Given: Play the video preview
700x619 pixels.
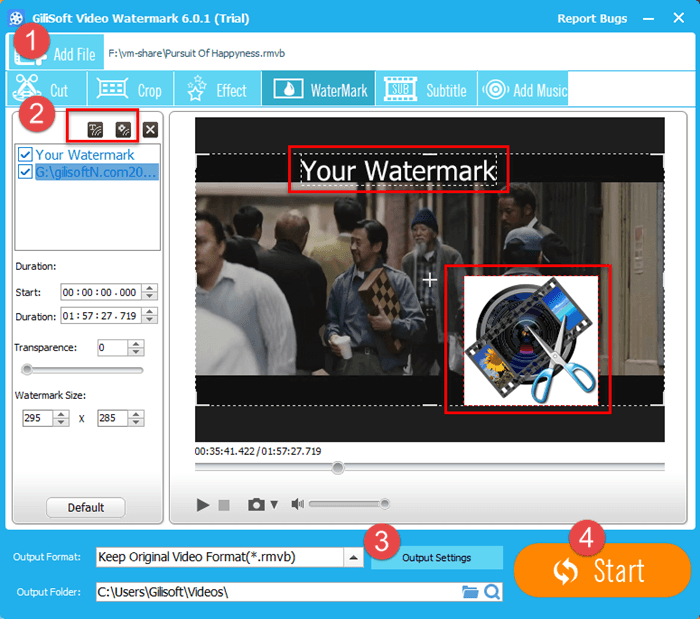Looking at the screenshot, I should 203,505.
